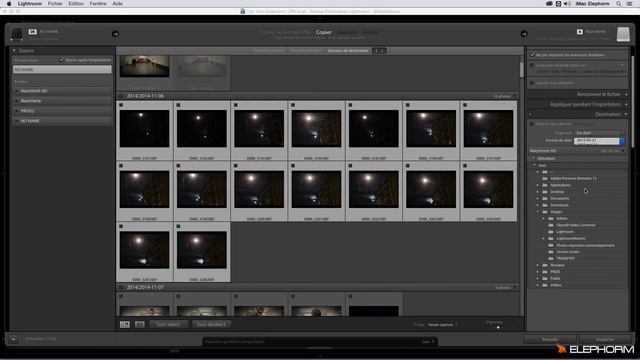Viewport: 640px width, 360px height.
Task: Click the destination hard drive icon
Action: coord(623,34)
